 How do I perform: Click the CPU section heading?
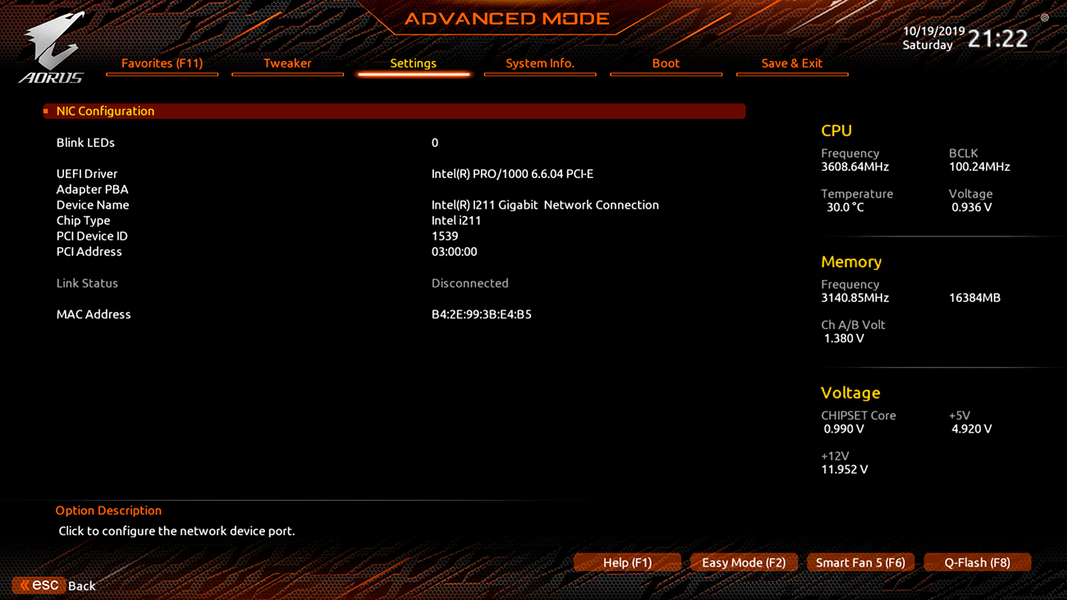click(836, 131)
